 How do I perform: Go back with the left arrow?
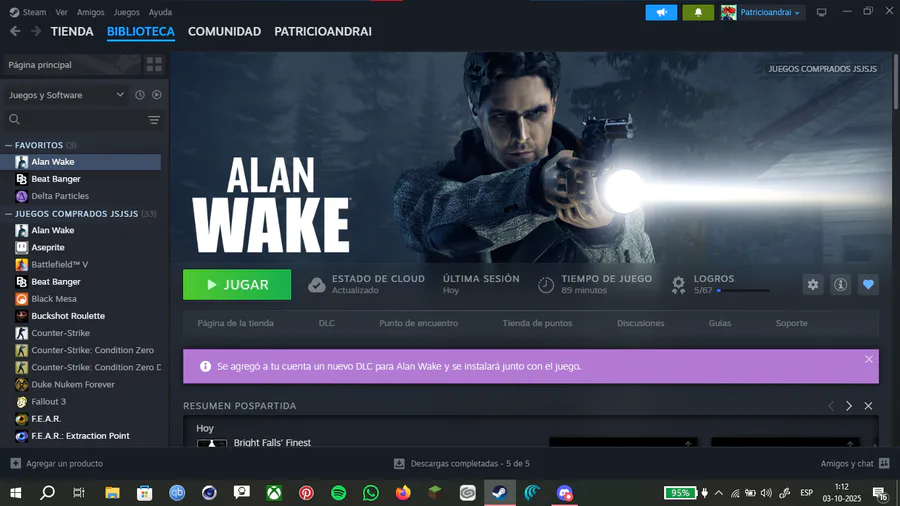point(15,32)
